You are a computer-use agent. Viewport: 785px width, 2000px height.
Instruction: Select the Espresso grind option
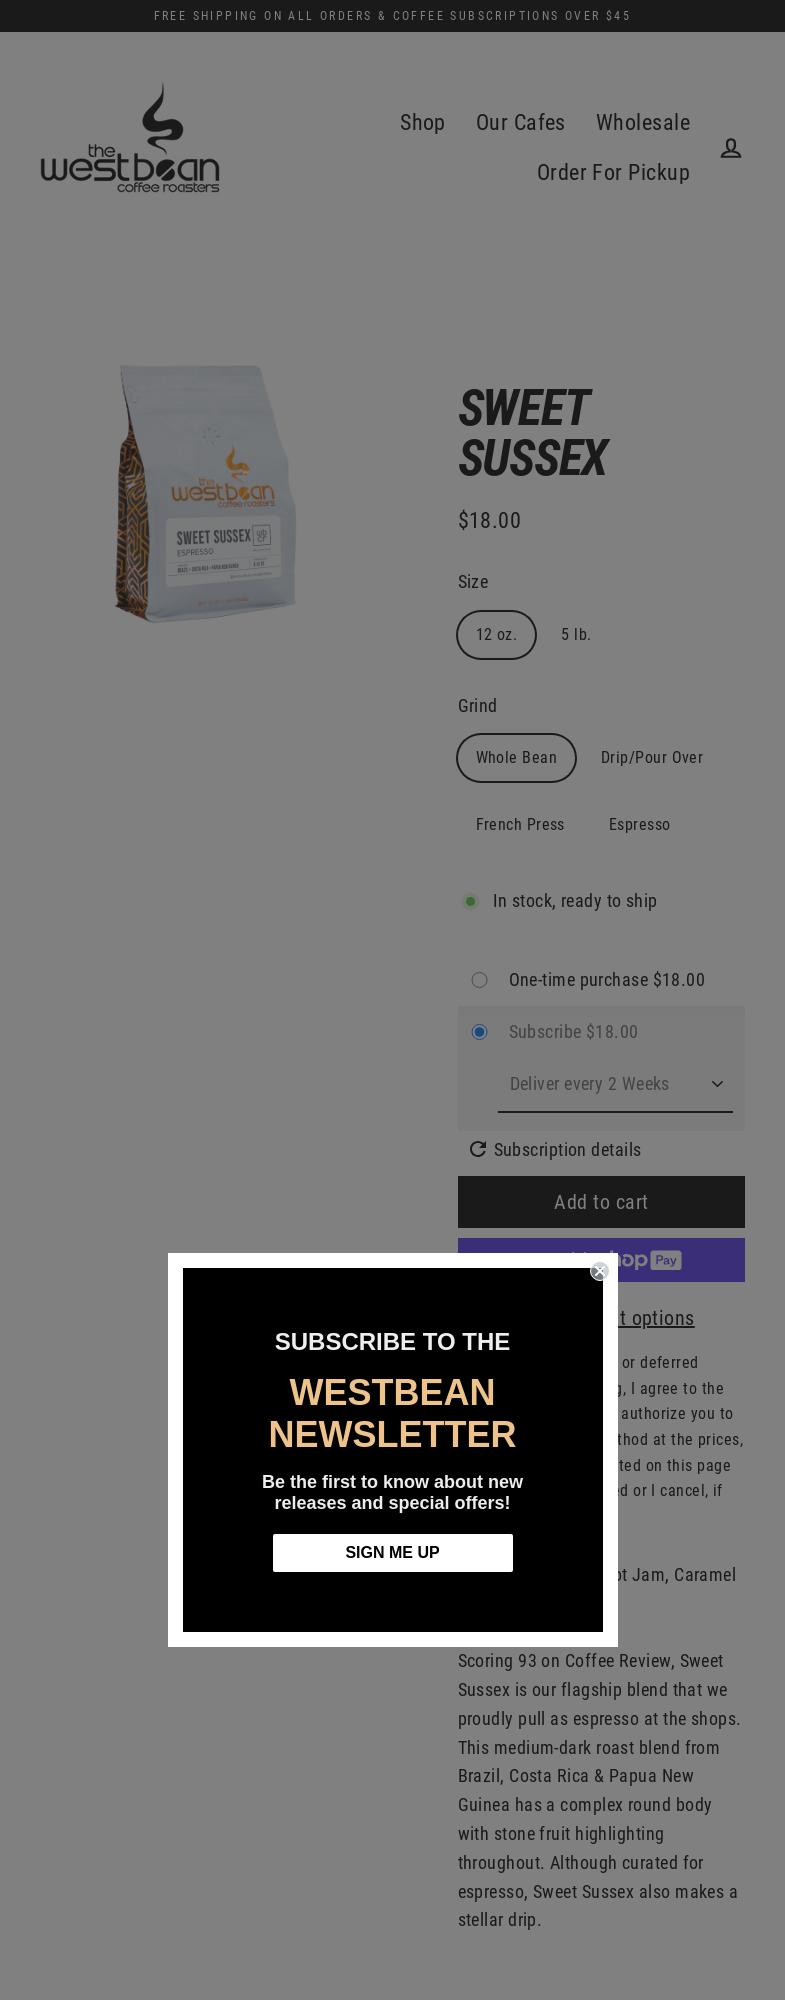[x=640, y=825]
